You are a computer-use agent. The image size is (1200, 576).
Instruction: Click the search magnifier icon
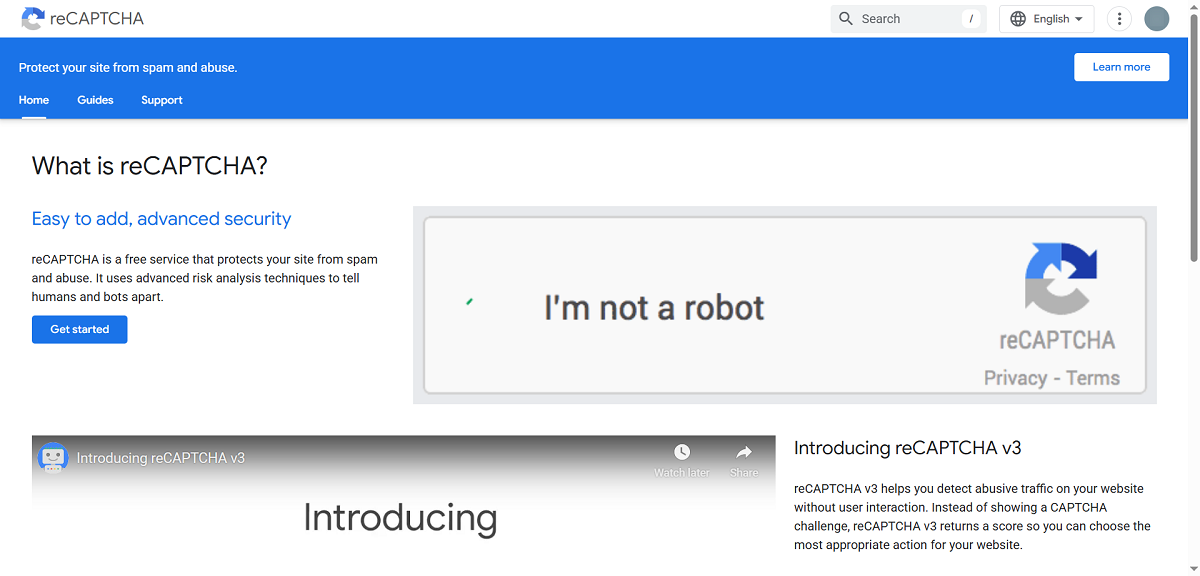click(845, 18)
